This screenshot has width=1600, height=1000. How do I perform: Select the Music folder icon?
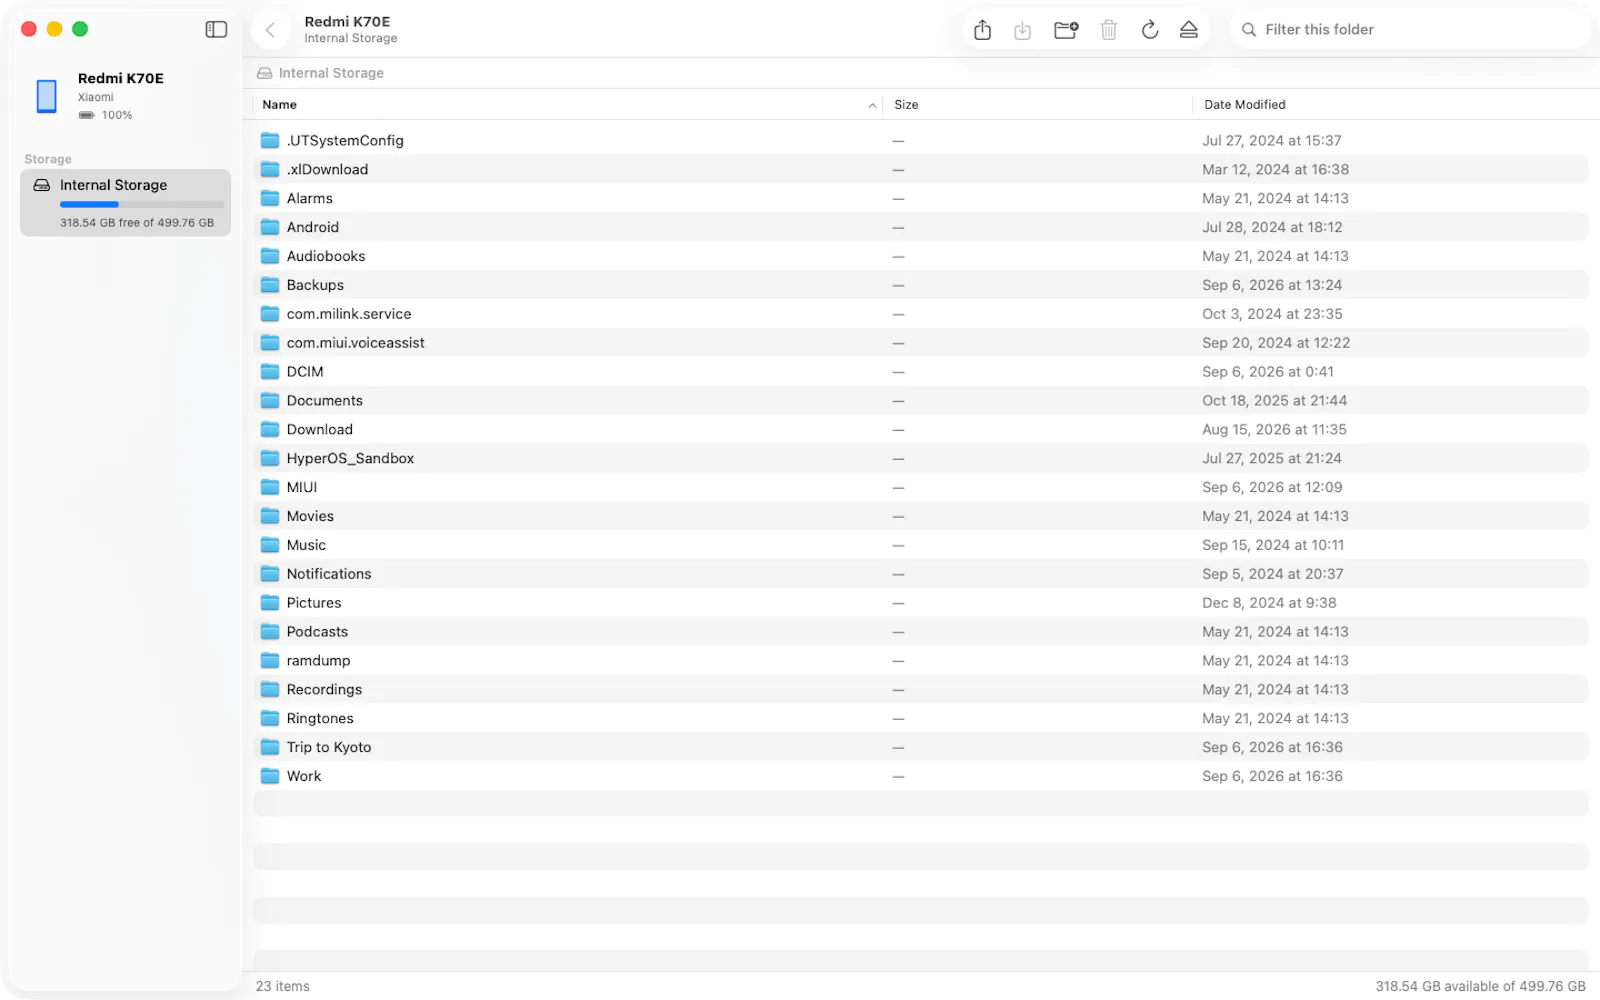tap(270, 545)
